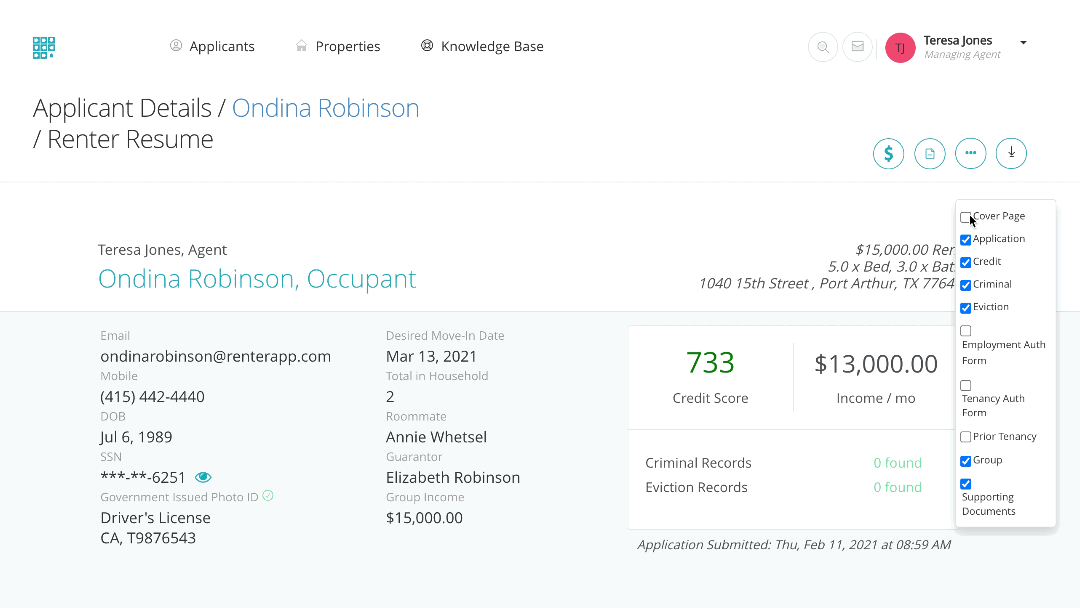Click the Ondina Robinson, Occupant heading
This screenshot has height=608, width=1080.
tap(257, 278)
